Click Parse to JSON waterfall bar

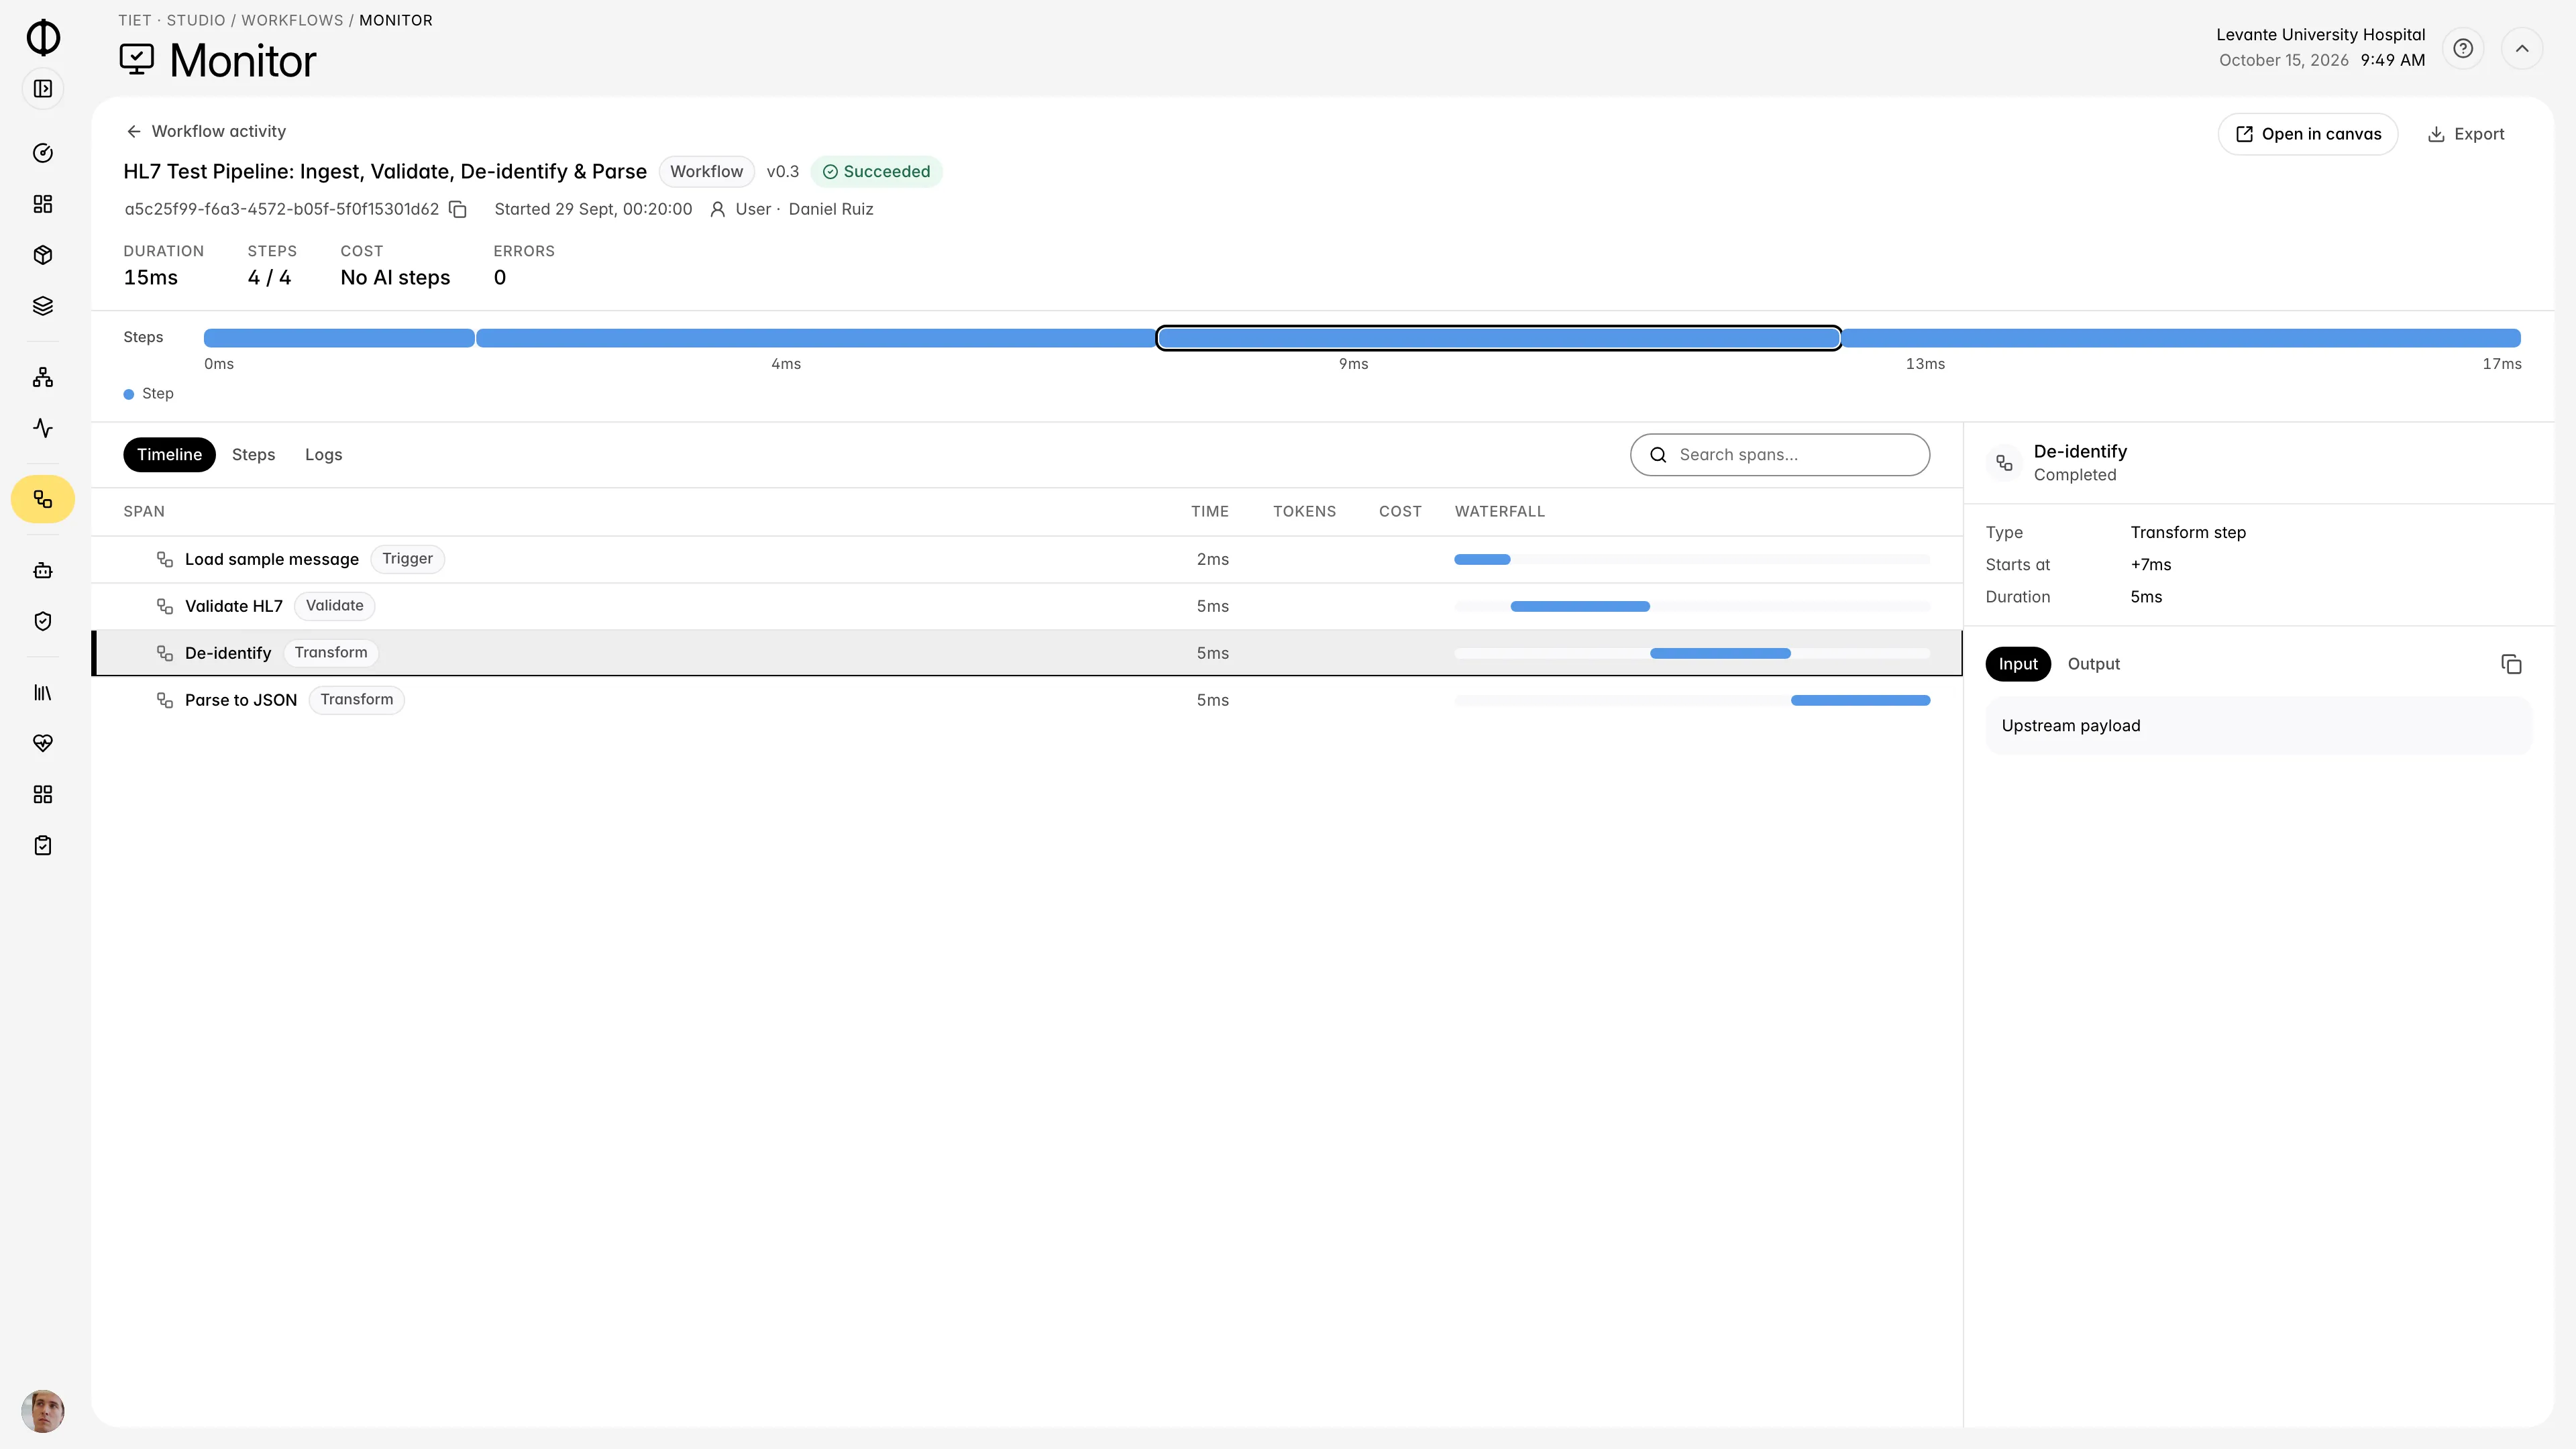click(1860, 700)
